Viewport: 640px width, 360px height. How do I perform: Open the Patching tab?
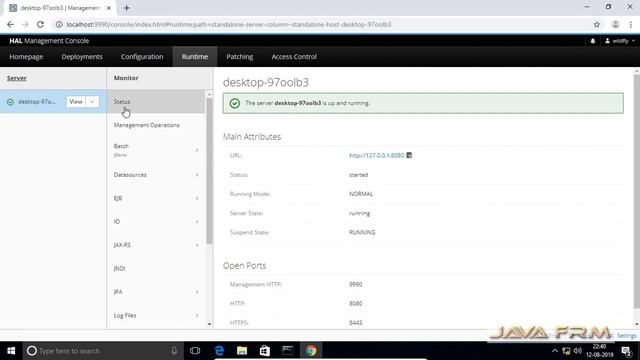tap(240, 57)
